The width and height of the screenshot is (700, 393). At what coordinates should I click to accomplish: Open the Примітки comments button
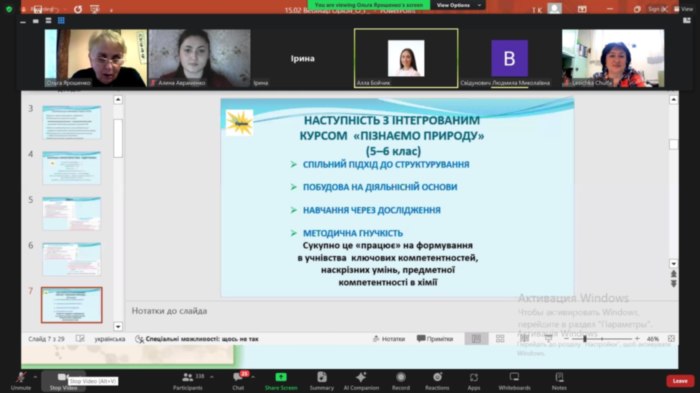(435, 339)
